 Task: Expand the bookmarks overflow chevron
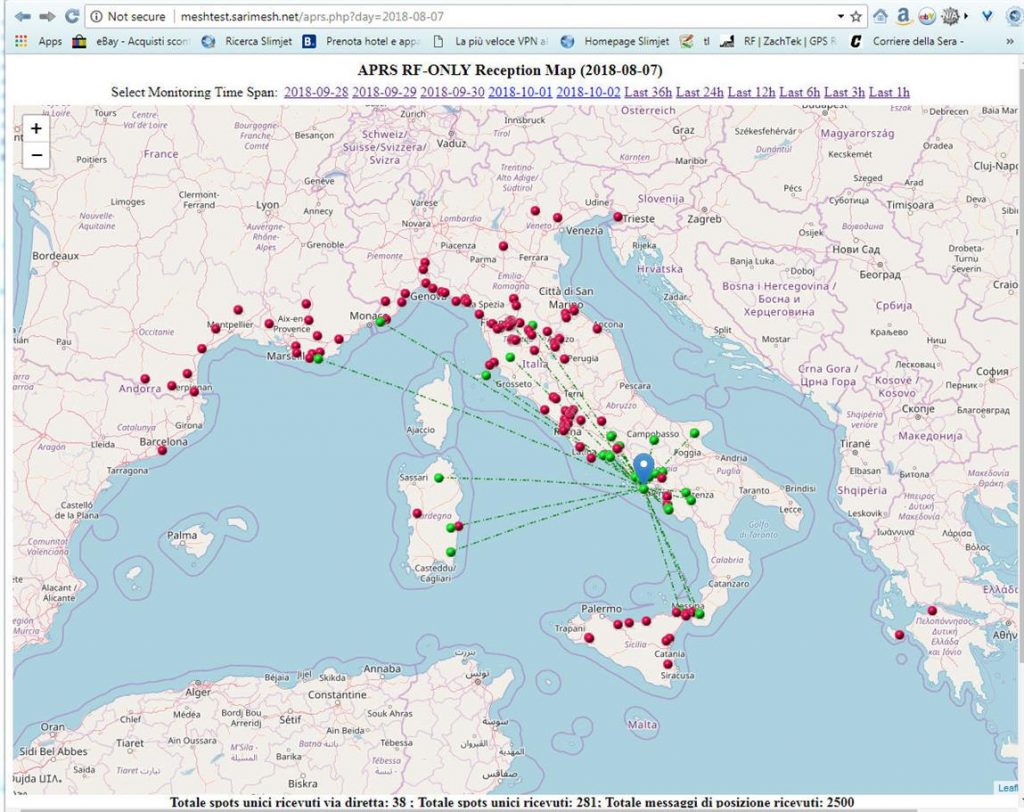coord(1009,41)
